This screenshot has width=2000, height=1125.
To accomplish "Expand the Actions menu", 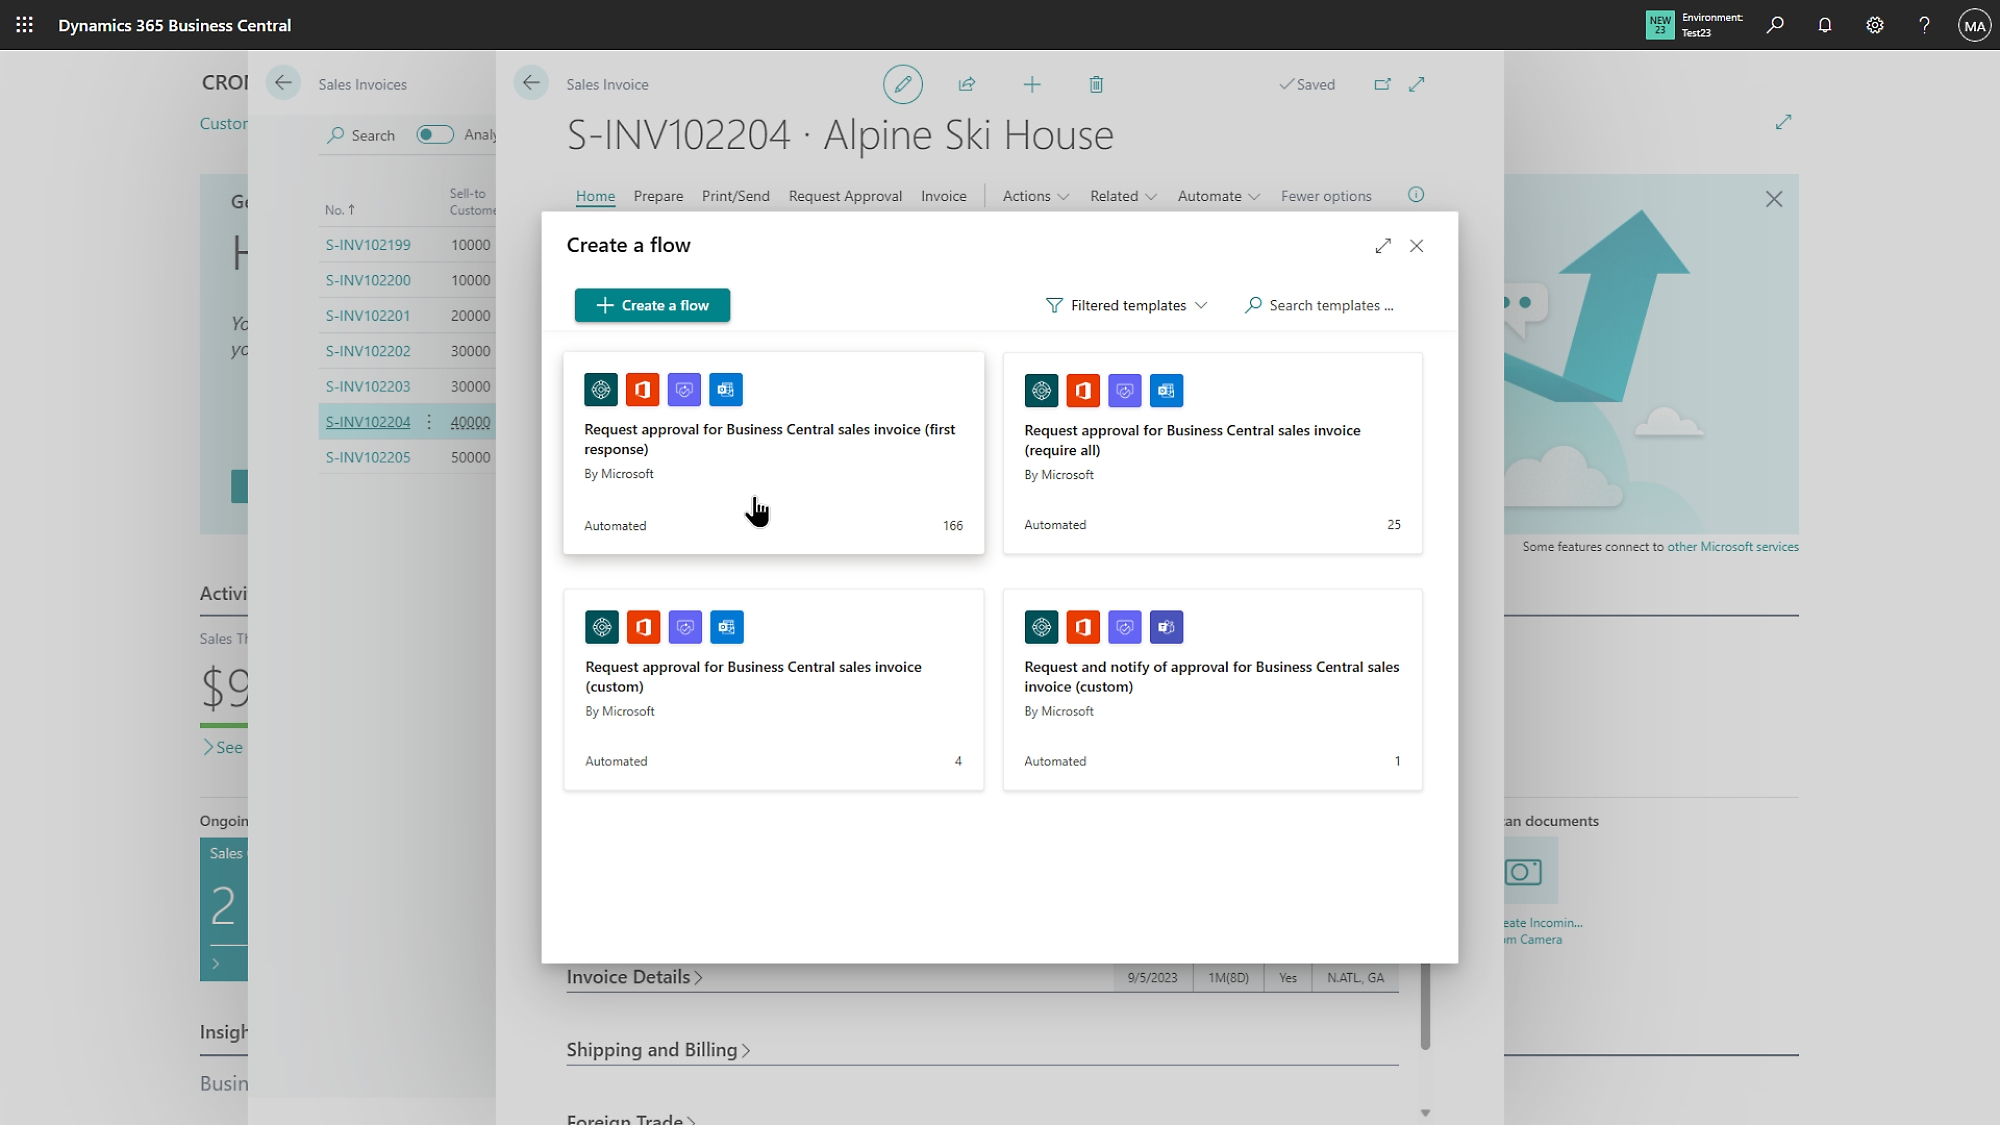I will (x=1035, y=196).
